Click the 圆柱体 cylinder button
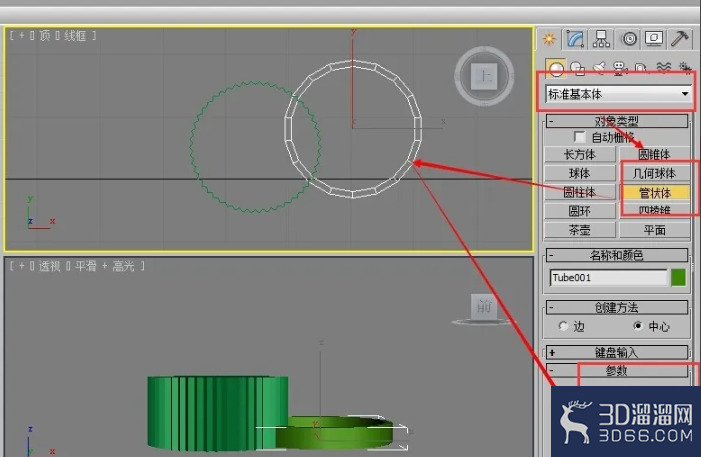The image size is (701, 457). (580, 193)
